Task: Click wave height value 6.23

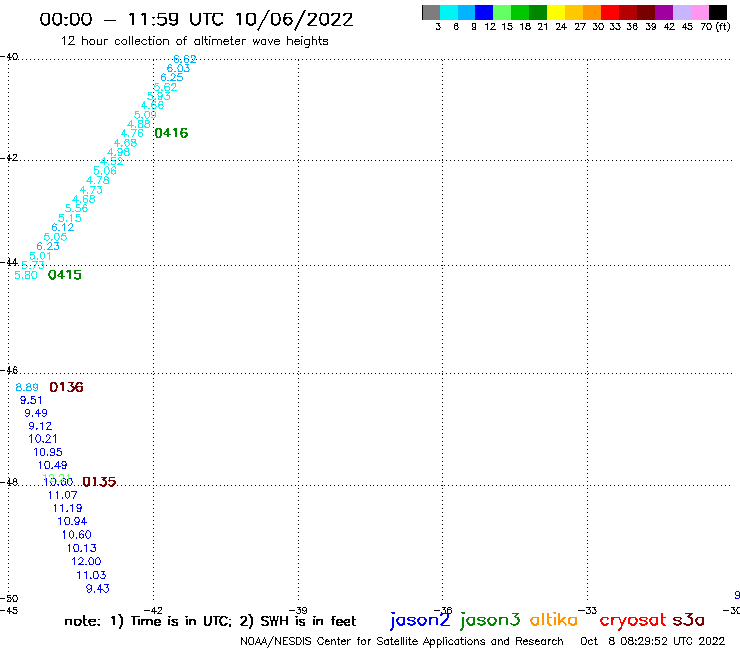Action: pyautogui.click(x=48, y=246)
